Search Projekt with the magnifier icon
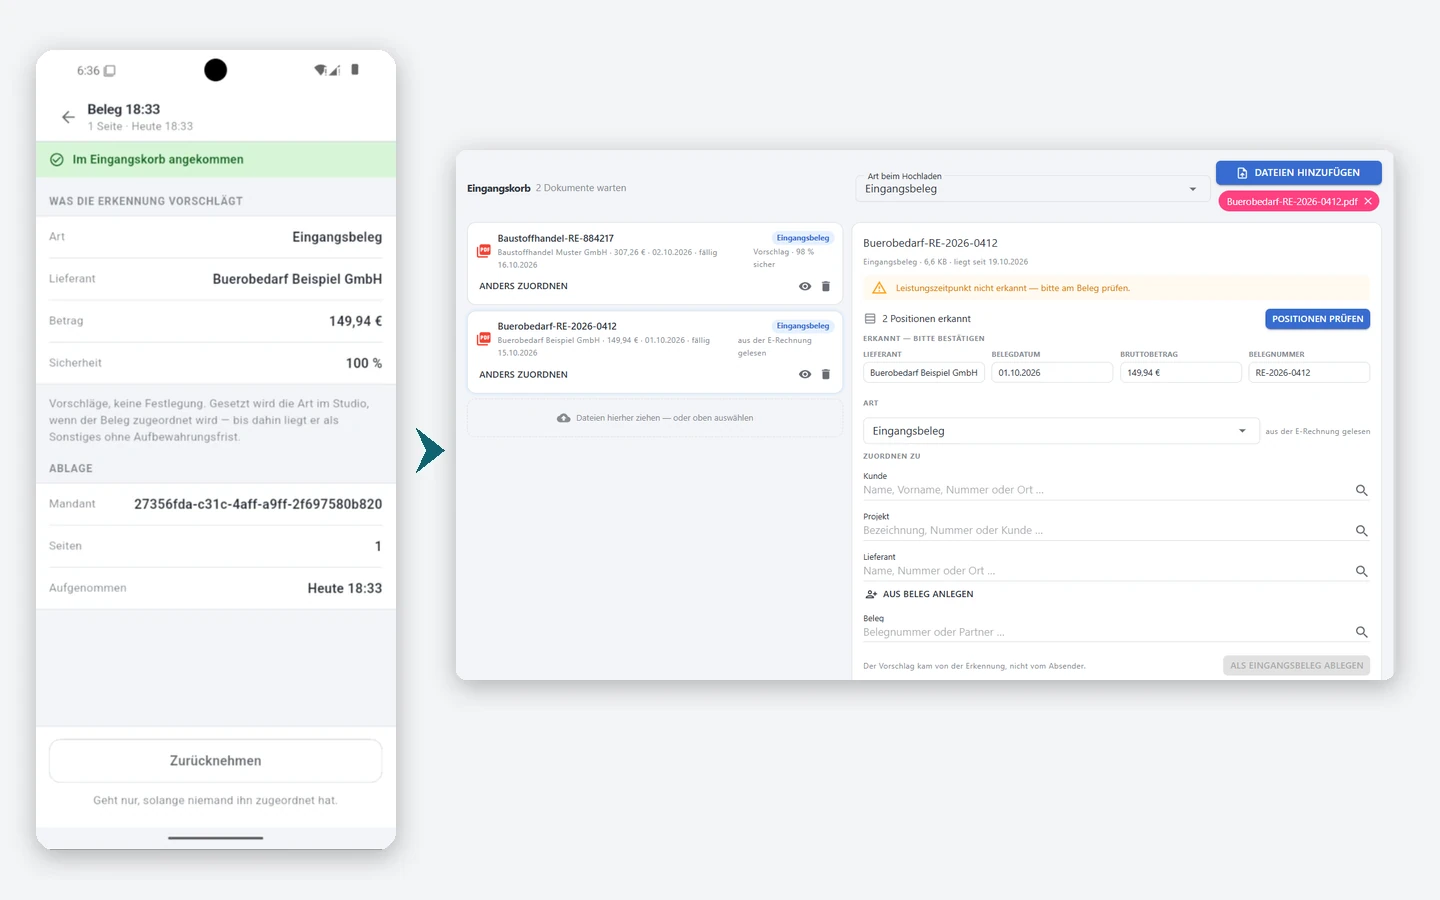1440x900 pixels. 1361,531
